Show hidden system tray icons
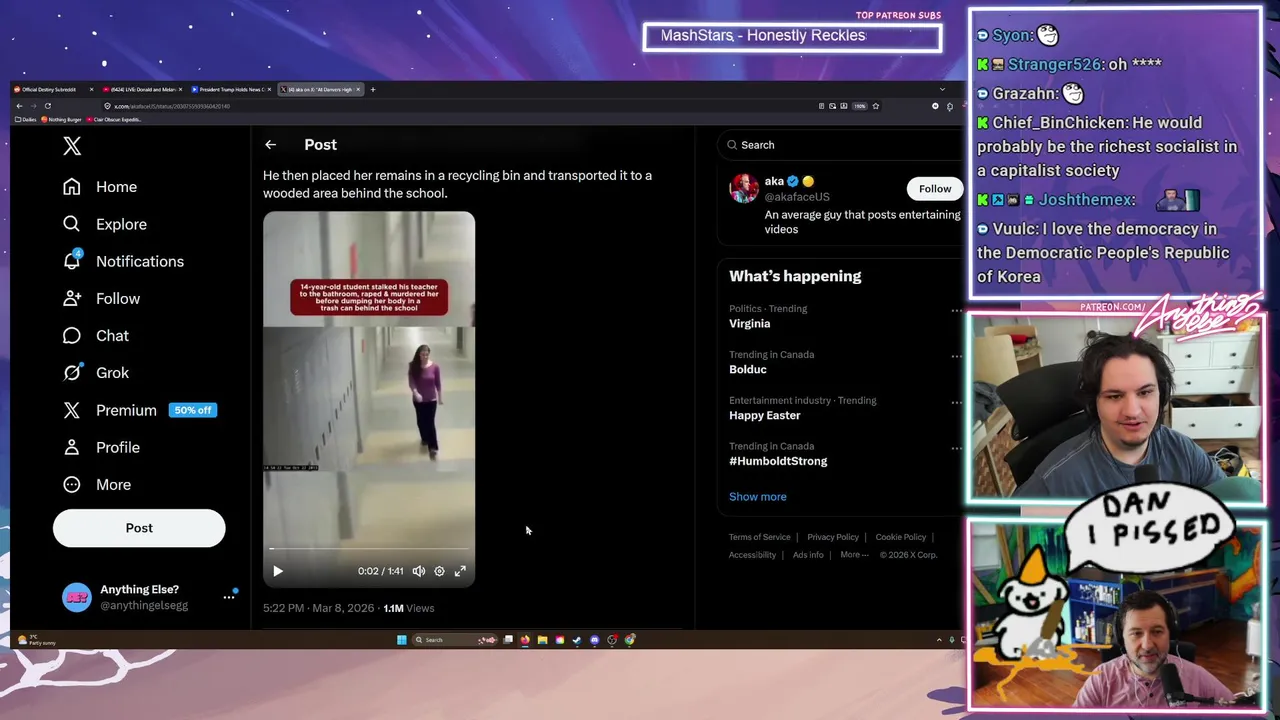 tap(939, 640)
